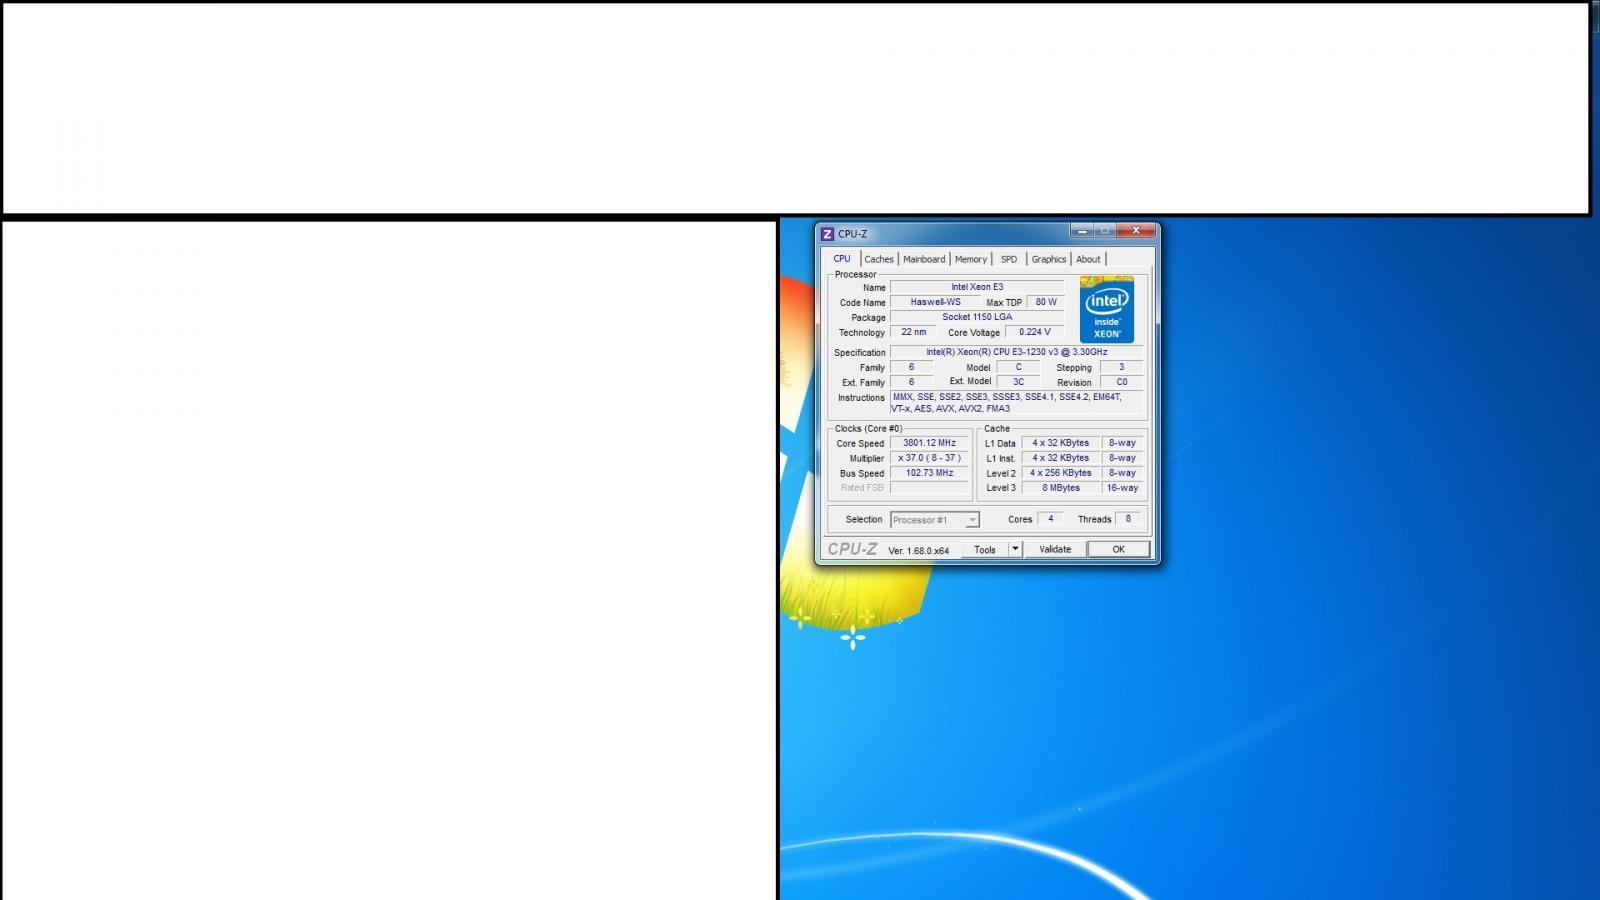
Task: Click the Name field 'Intel Xeon E3'
Action: (x=977, y=287)
